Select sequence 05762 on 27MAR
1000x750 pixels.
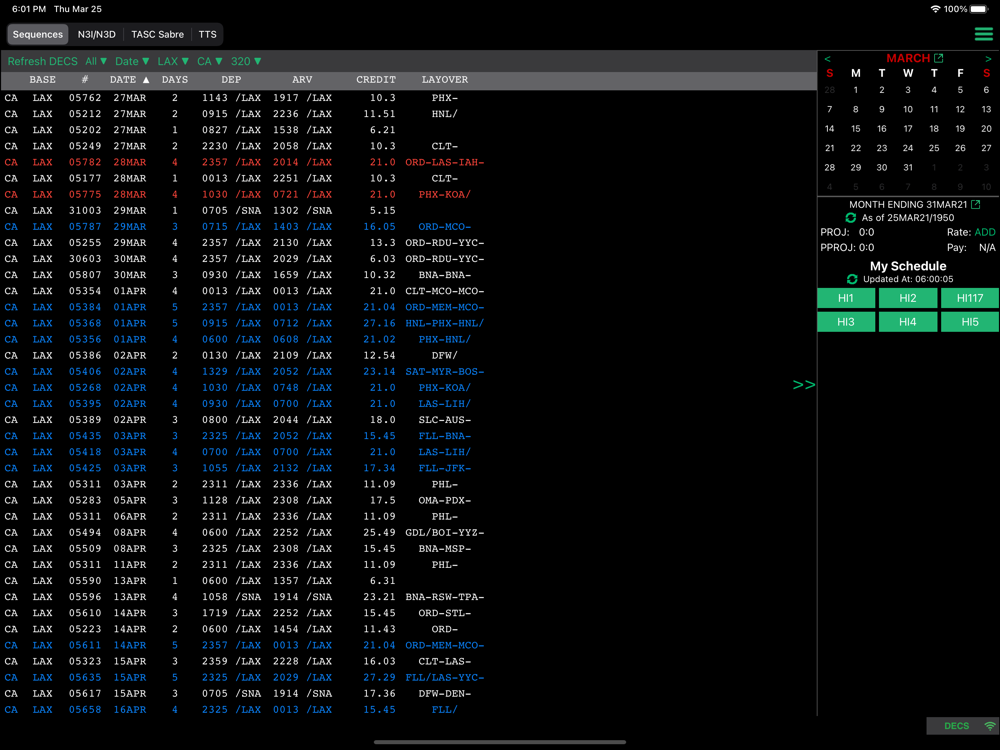pyautogui.click(x=408, y=98)
